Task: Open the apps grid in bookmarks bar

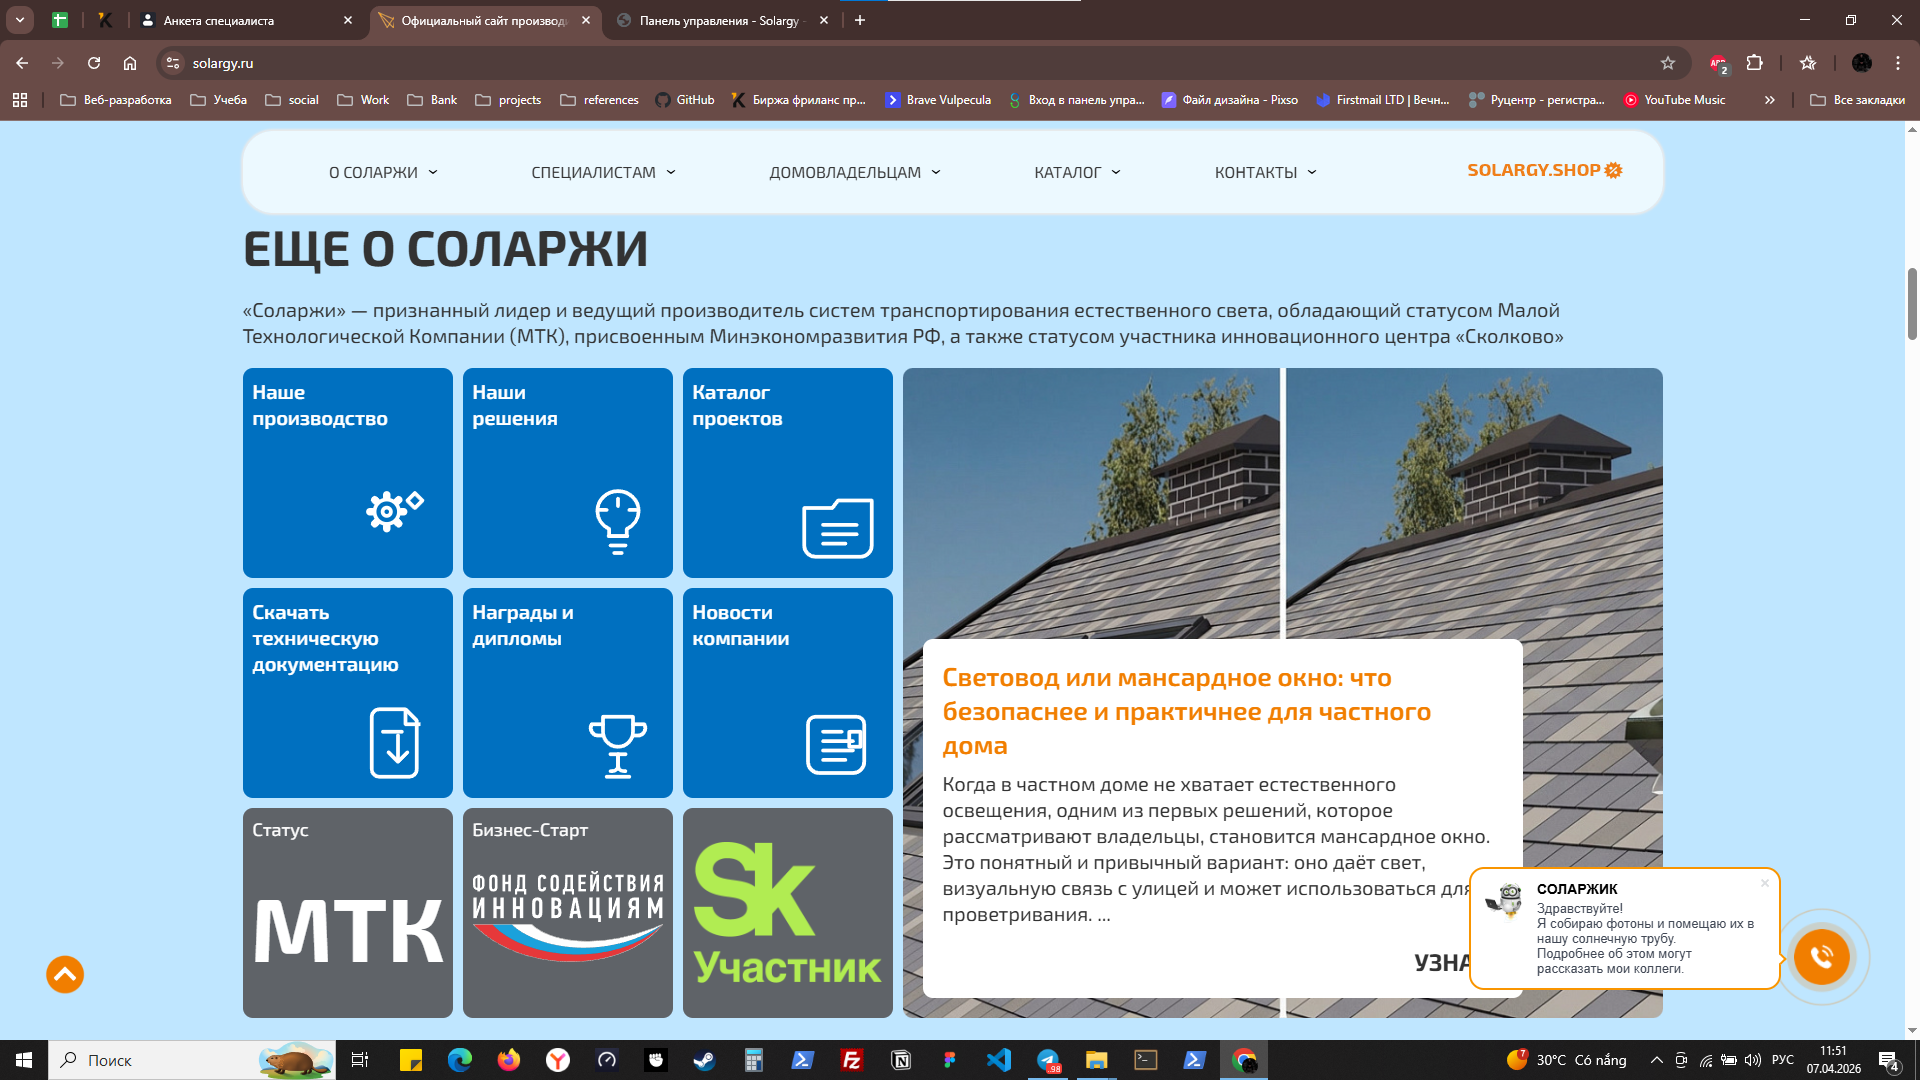Action: [x=20, y=100]
